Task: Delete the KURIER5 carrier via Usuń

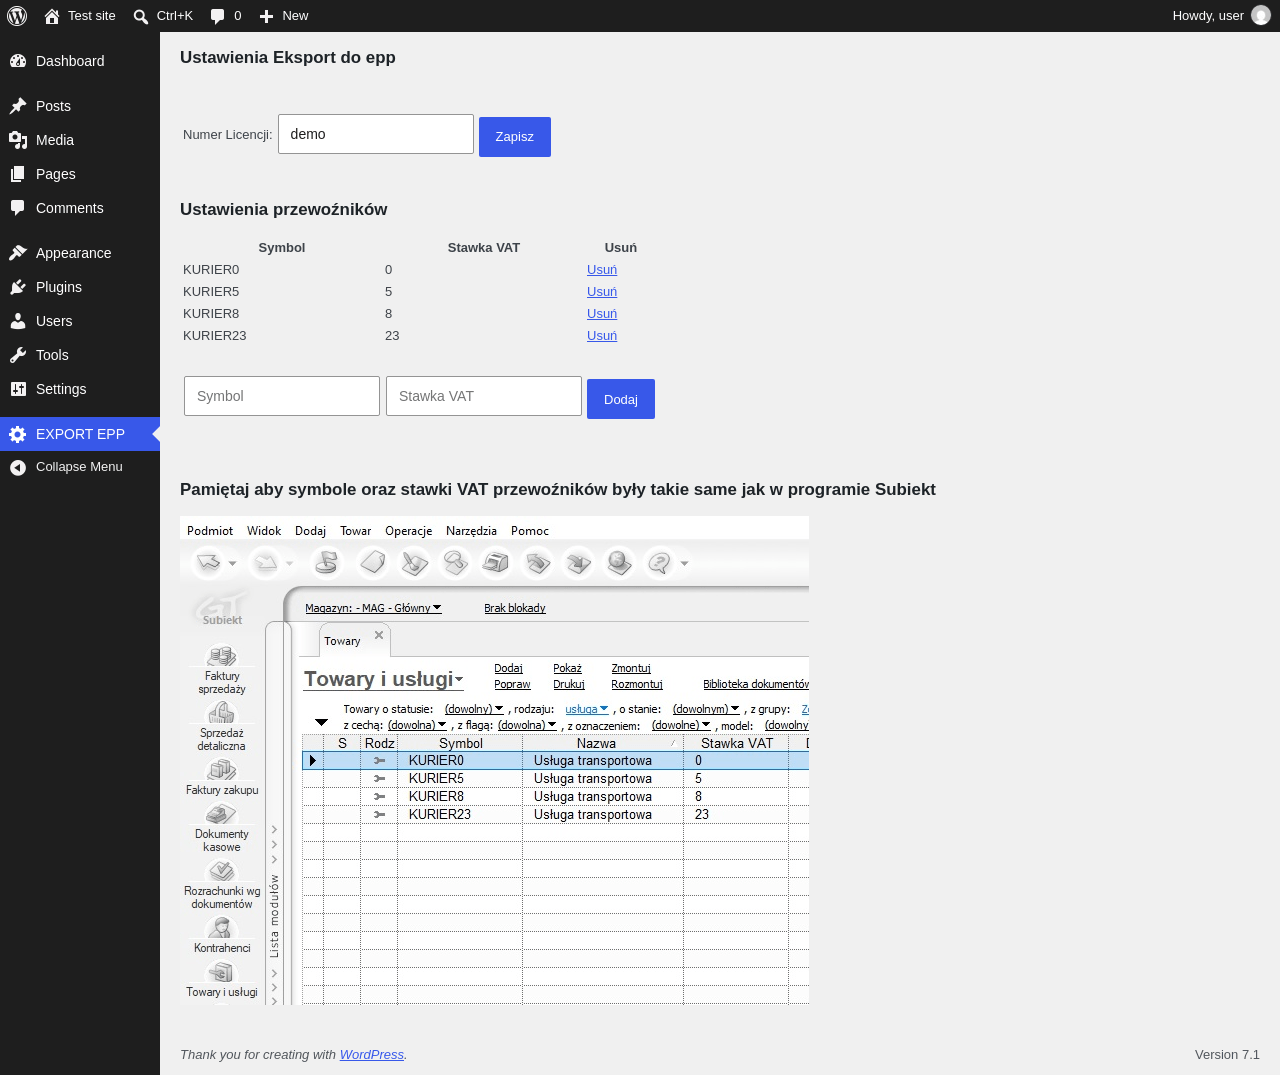Action: click(602, 292)
